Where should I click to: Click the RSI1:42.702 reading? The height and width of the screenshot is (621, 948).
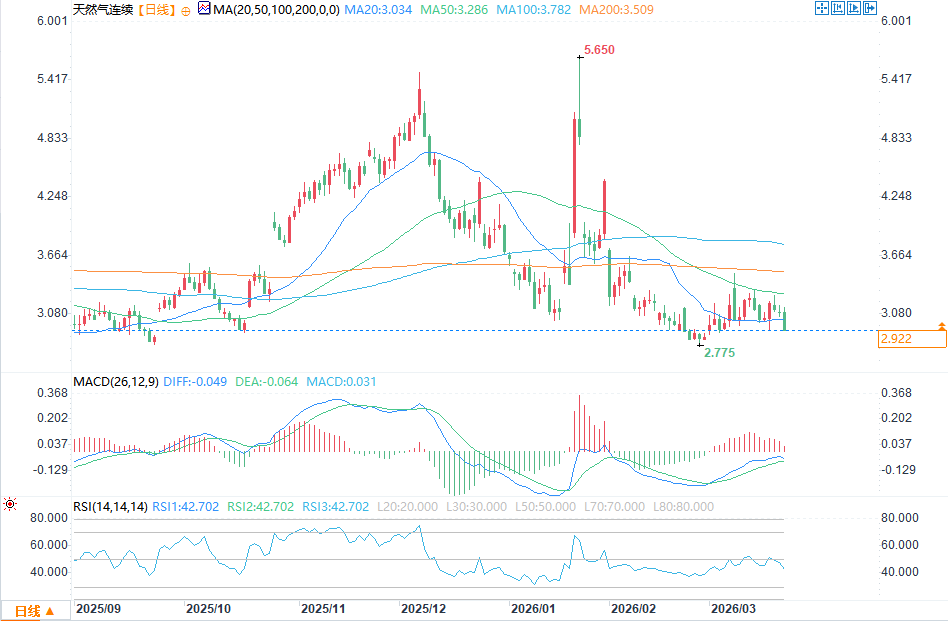click(186, 507)
